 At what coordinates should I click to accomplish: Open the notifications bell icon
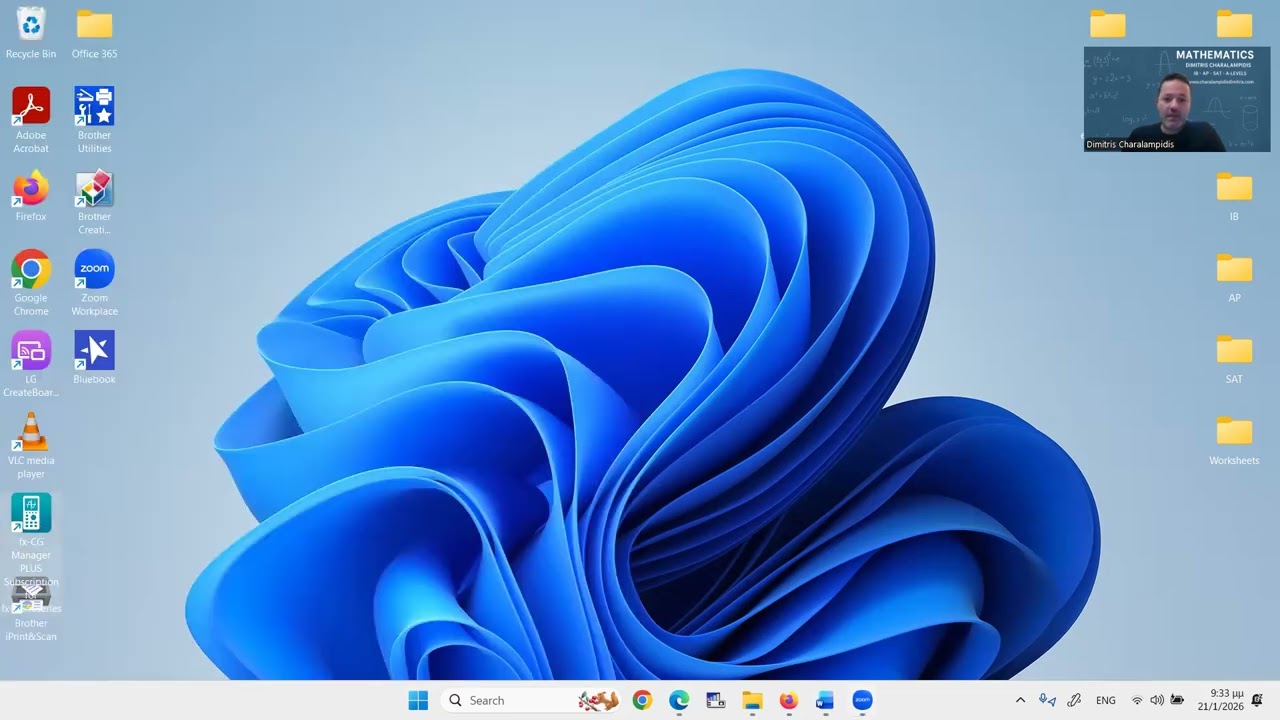point(1257,700)
